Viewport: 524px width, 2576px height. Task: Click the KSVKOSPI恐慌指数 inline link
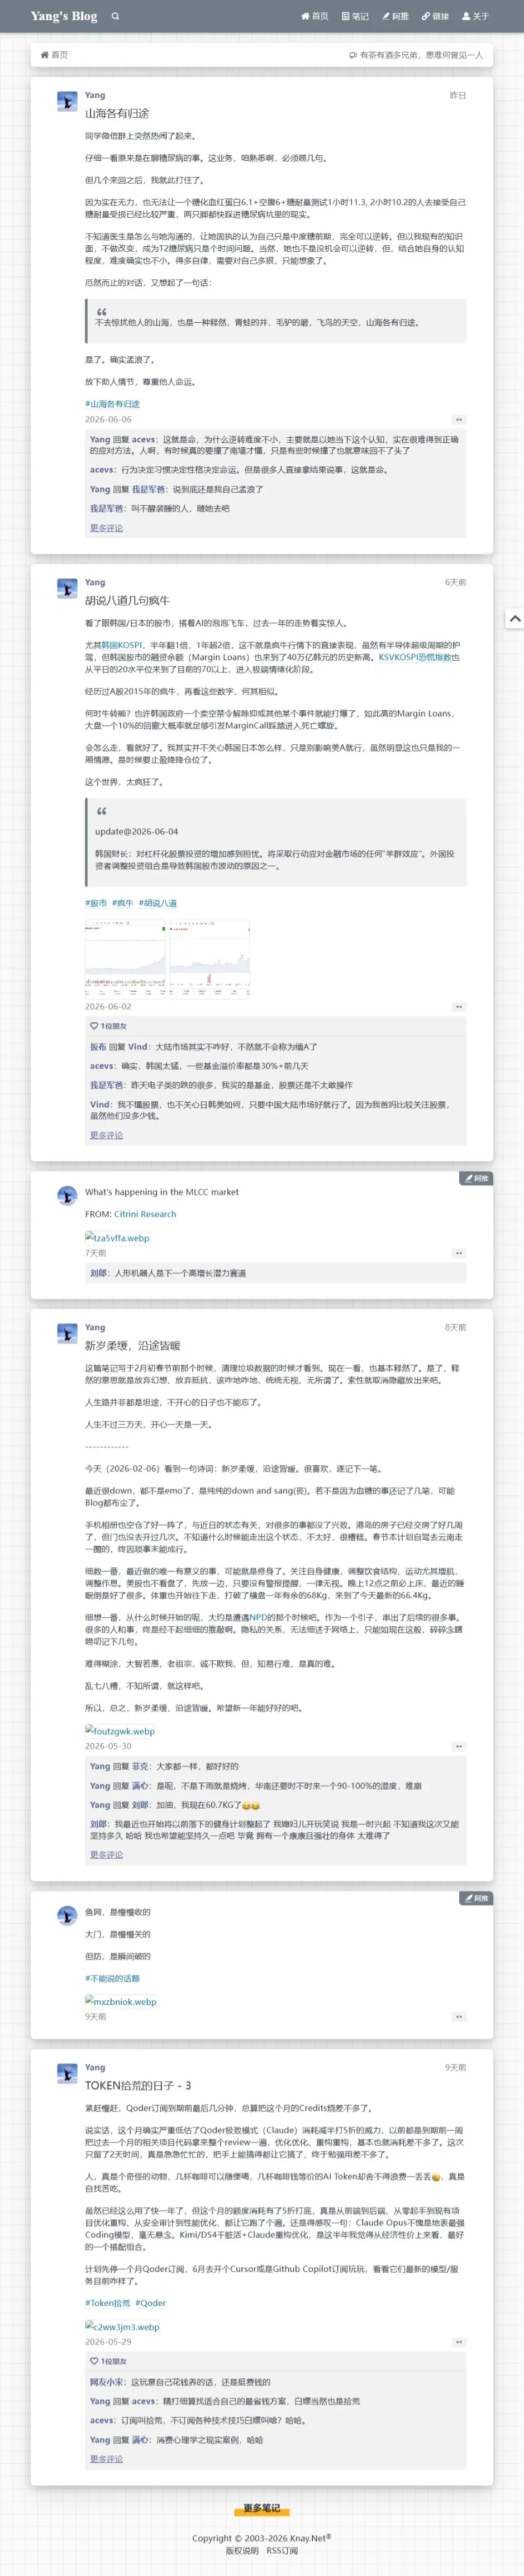pyautogui.click(x=414, y=657)
